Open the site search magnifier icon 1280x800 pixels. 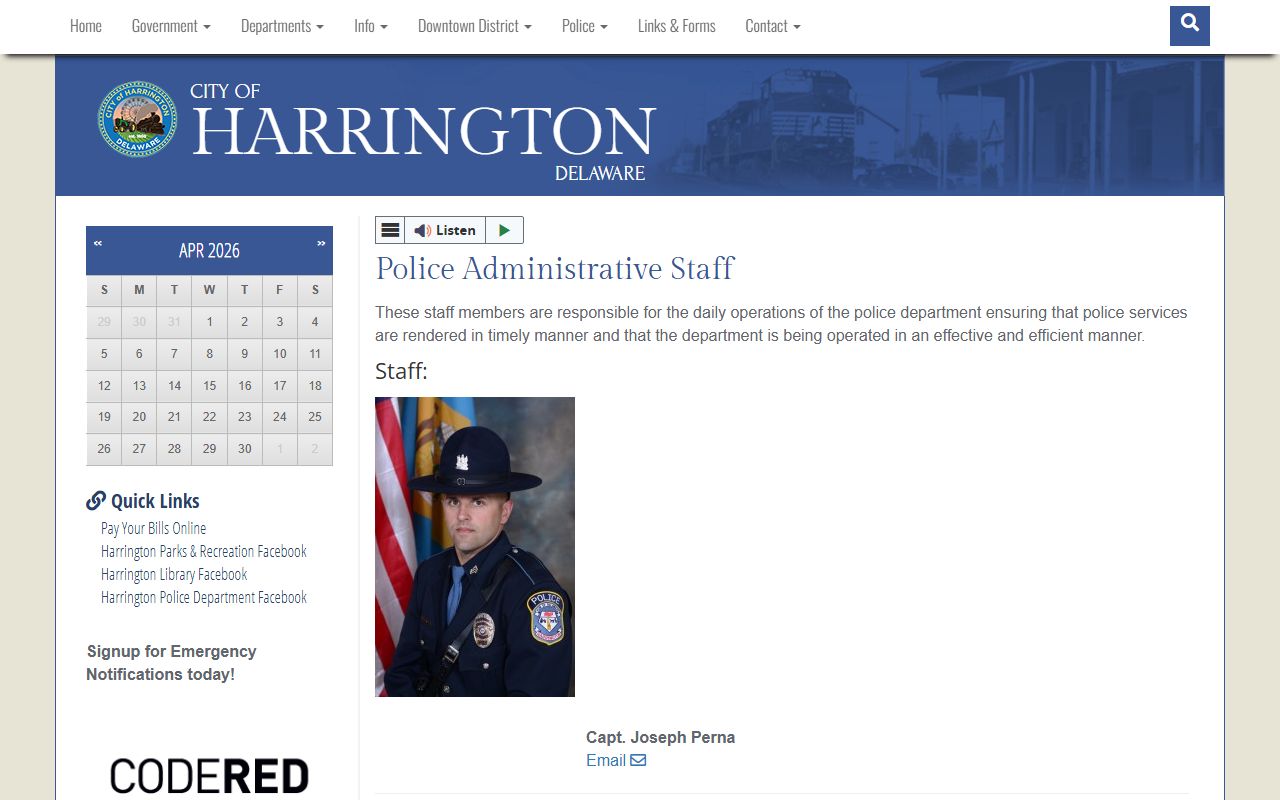(1189, 25)
